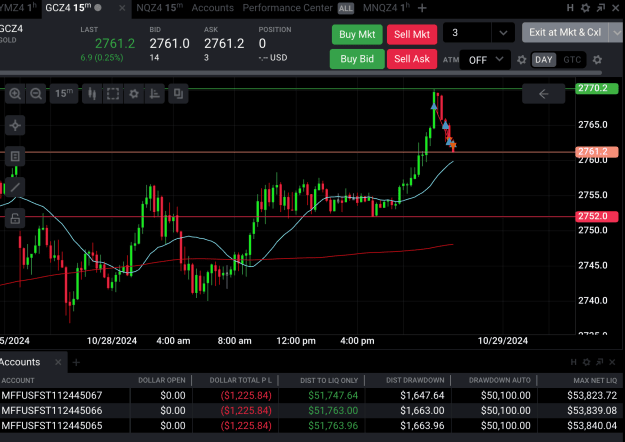
Task: Click the Buy Mkt button
Action: pos(357,34)
